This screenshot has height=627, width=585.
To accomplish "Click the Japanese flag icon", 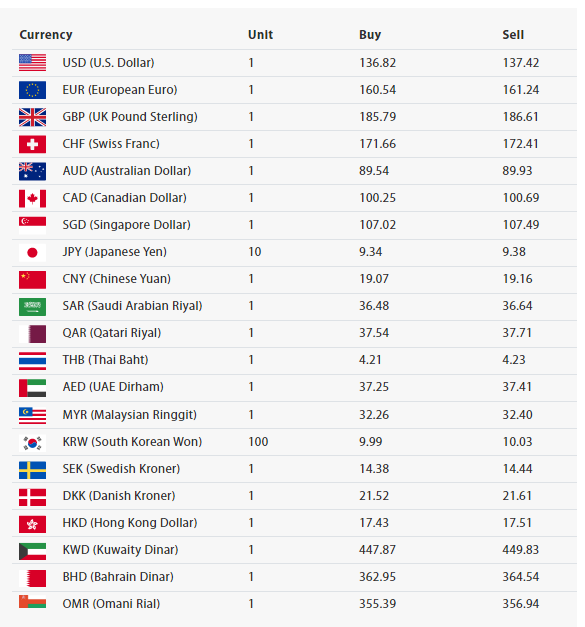I will [32, 252].
